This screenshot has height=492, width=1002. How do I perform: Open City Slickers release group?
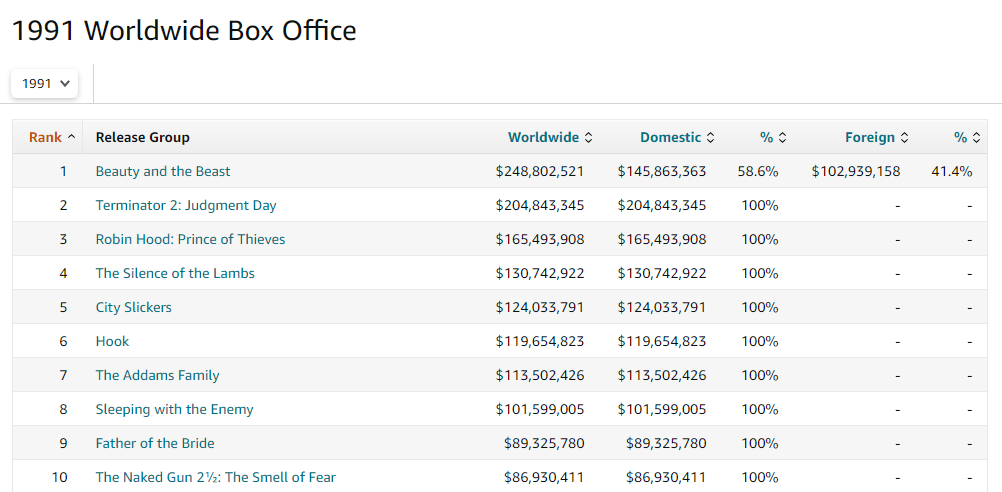pyautogui.click(x=134, y=307)
